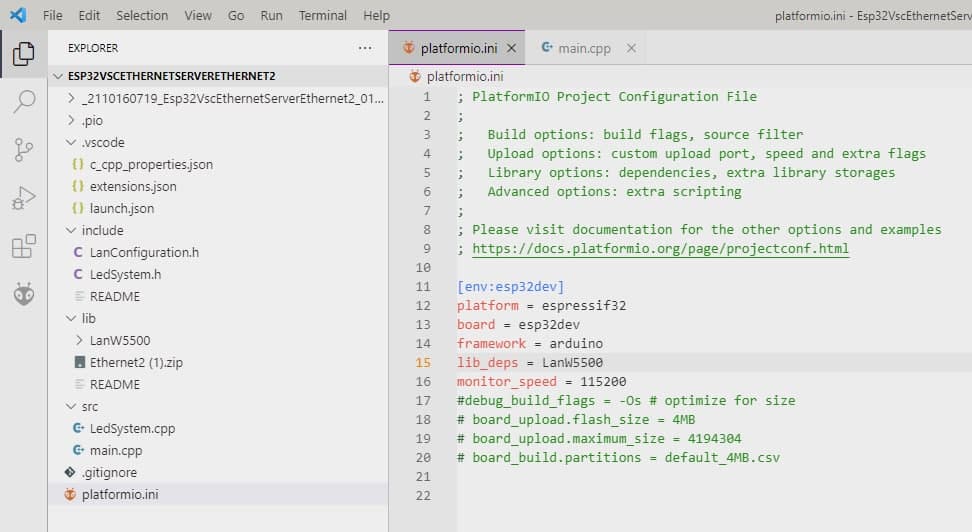The height and width of the screenshot is (532, 972).
Task: Click the breadcrumb platformio.ini icon
Action: tap(415, 76)
